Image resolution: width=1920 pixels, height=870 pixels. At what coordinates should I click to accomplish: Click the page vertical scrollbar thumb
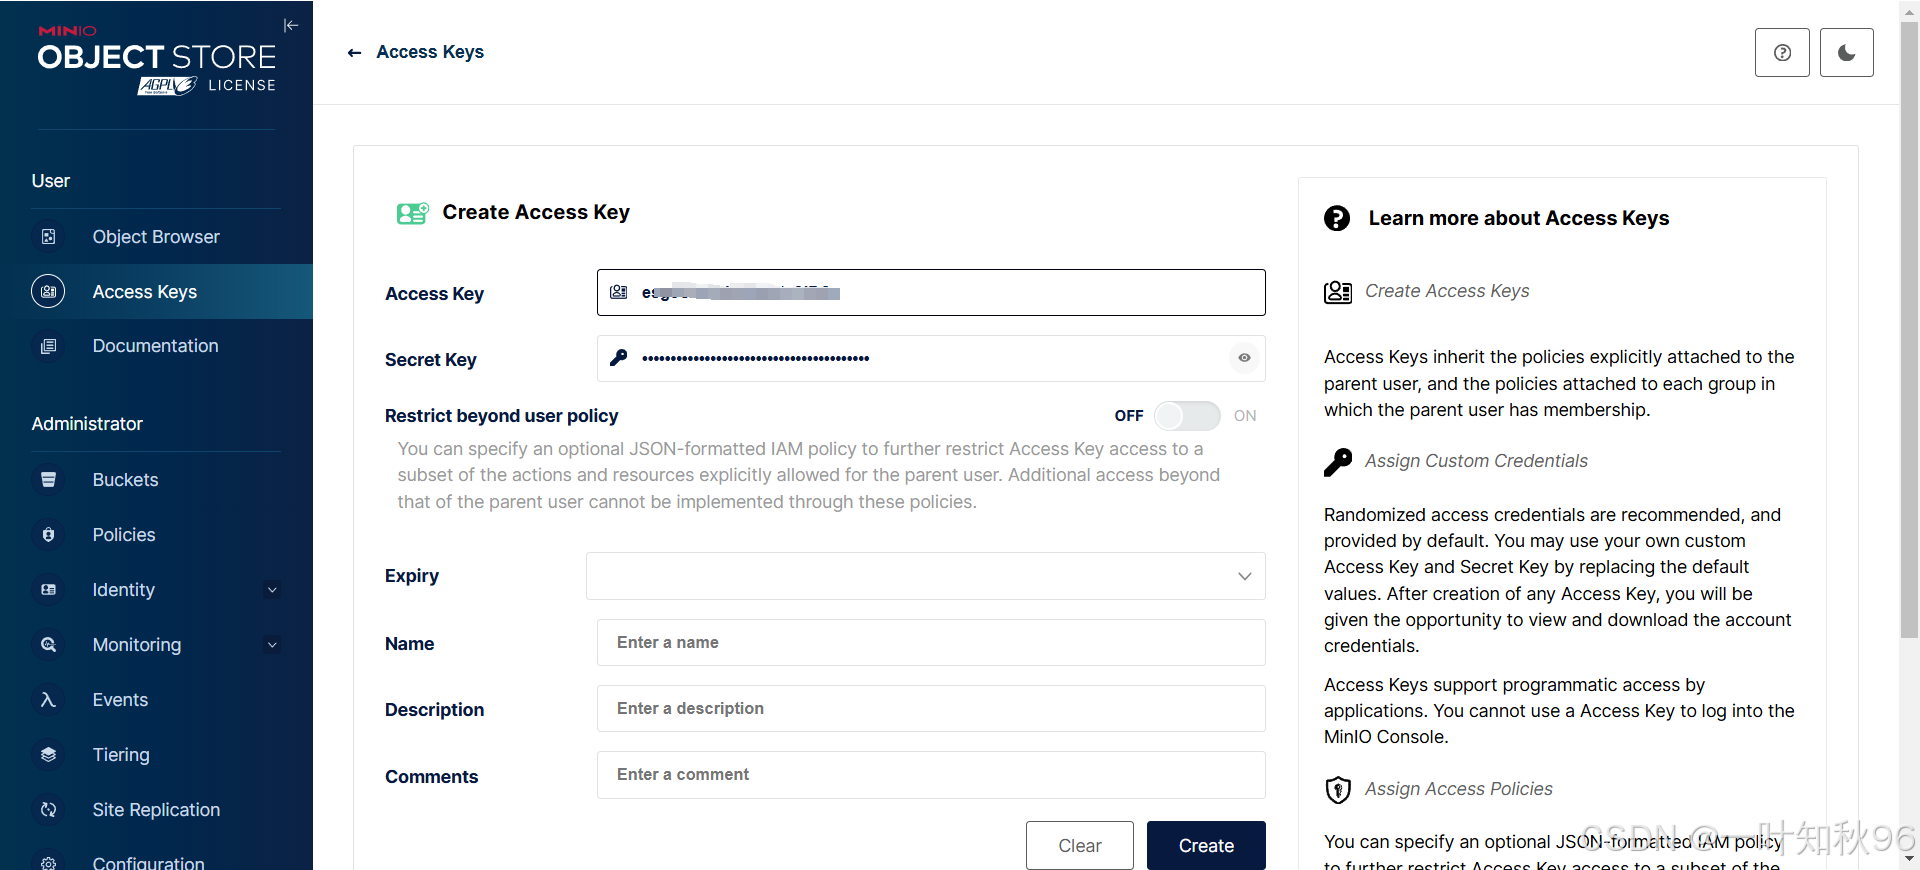pos(1909,330)
